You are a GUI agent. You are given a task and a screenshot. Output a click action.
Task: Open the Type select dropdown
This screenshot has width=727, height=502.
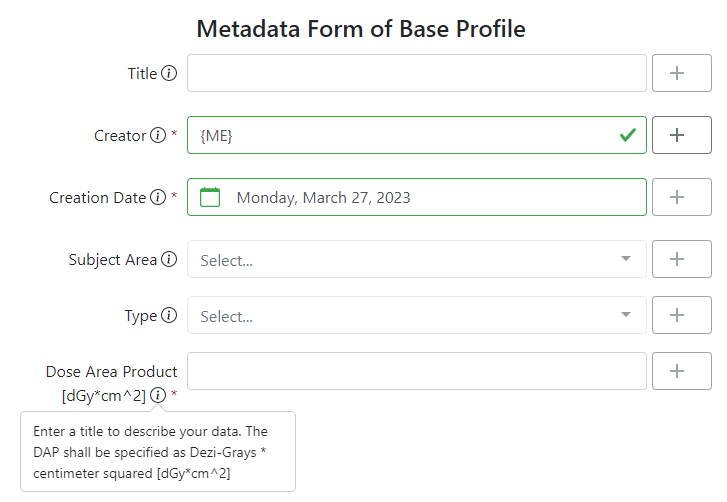point(417,315)
